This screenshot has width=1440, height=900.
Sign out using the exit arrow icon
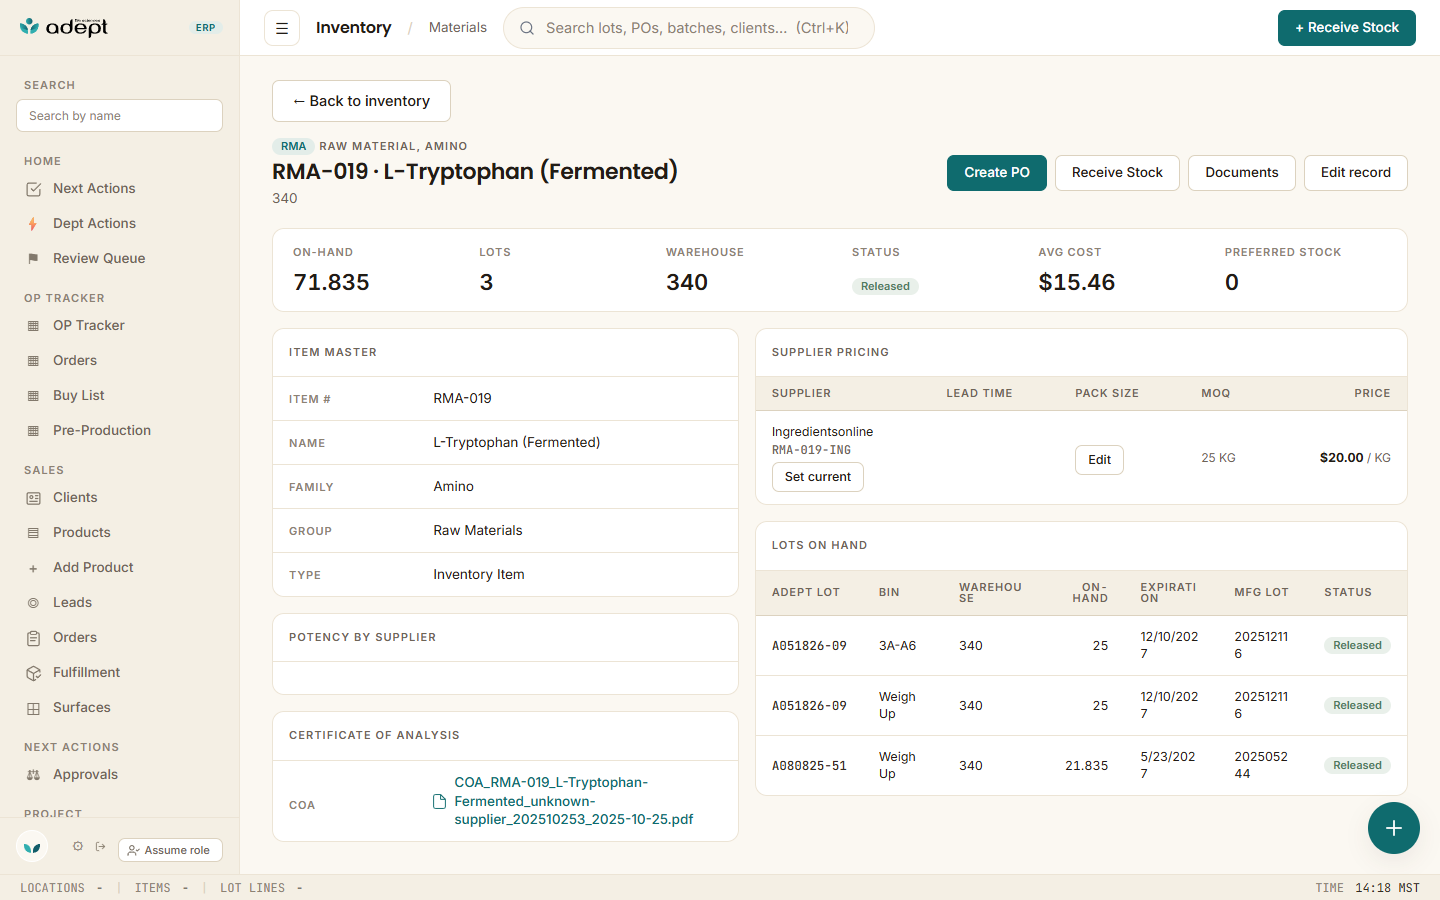tap(101, 847)
